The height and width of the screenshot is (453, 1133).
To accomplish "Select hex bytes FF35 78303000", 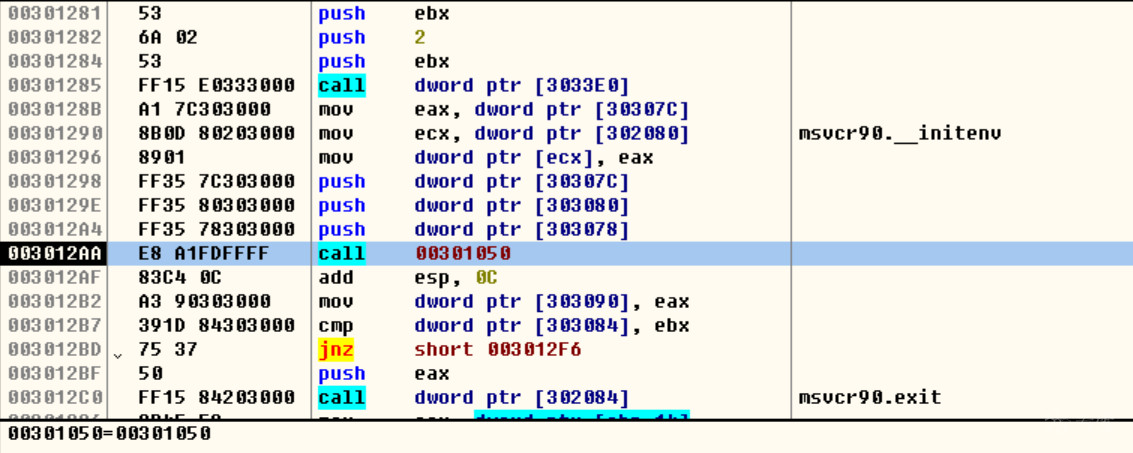I will point(217,230).
